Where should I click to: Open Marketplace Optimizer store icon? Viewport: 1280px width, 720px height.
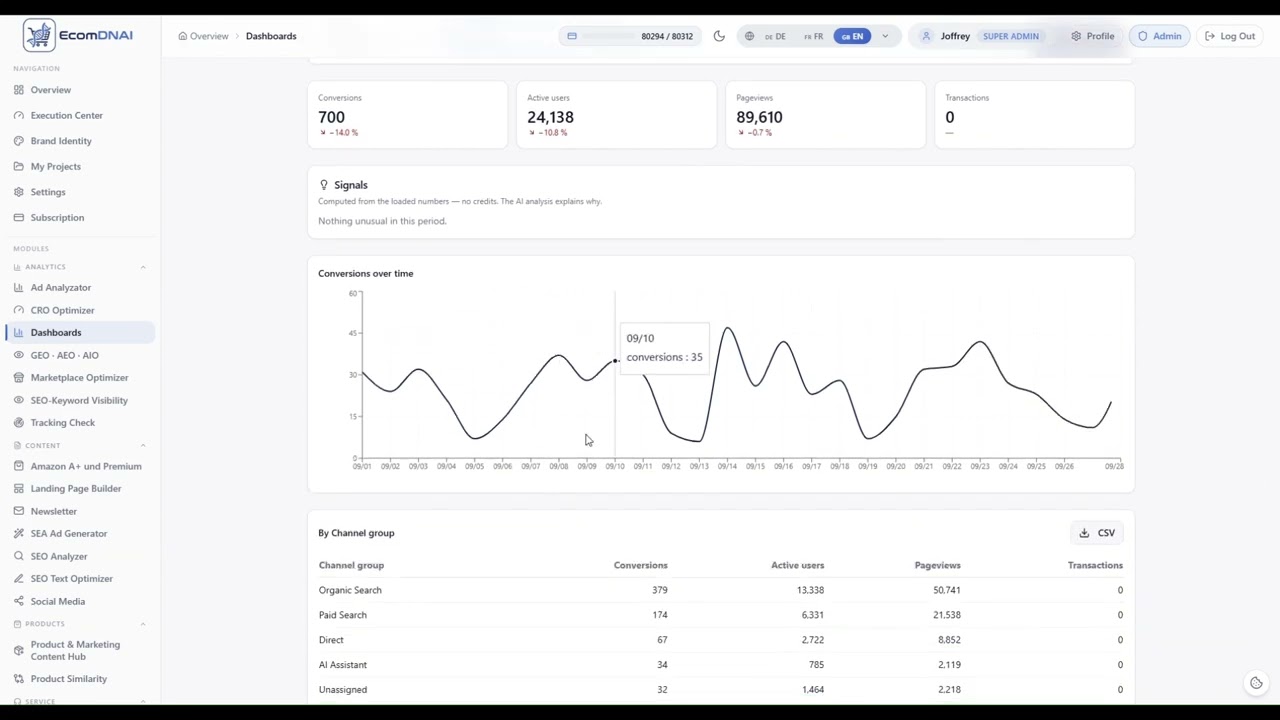coord(19,377)
